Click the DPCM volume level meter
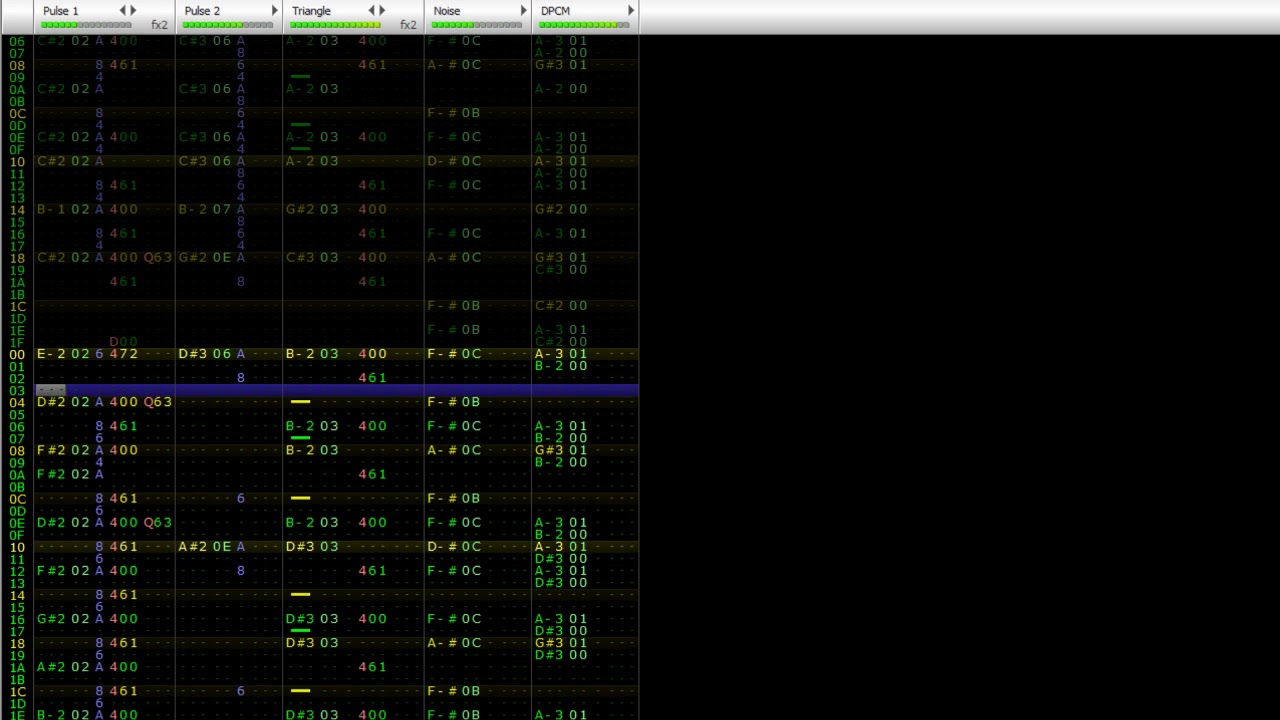The image size is (1280, 720). pos(584,25)
